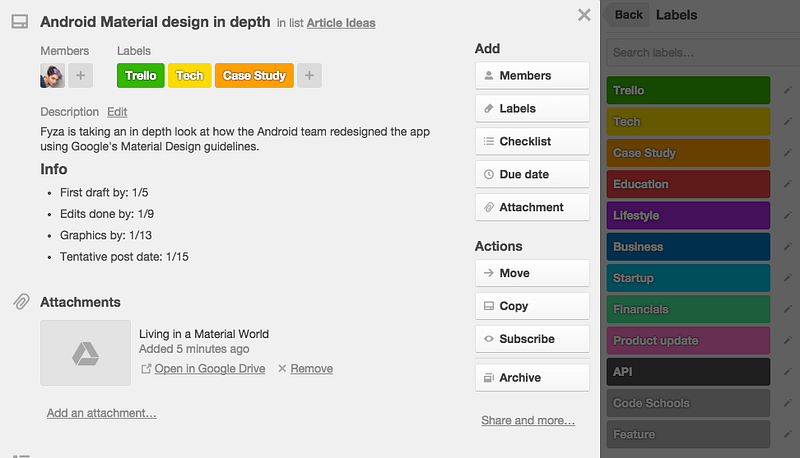Select the green Trello label in panel
This screenshot has width=800, height=458.
coord(688,90)
